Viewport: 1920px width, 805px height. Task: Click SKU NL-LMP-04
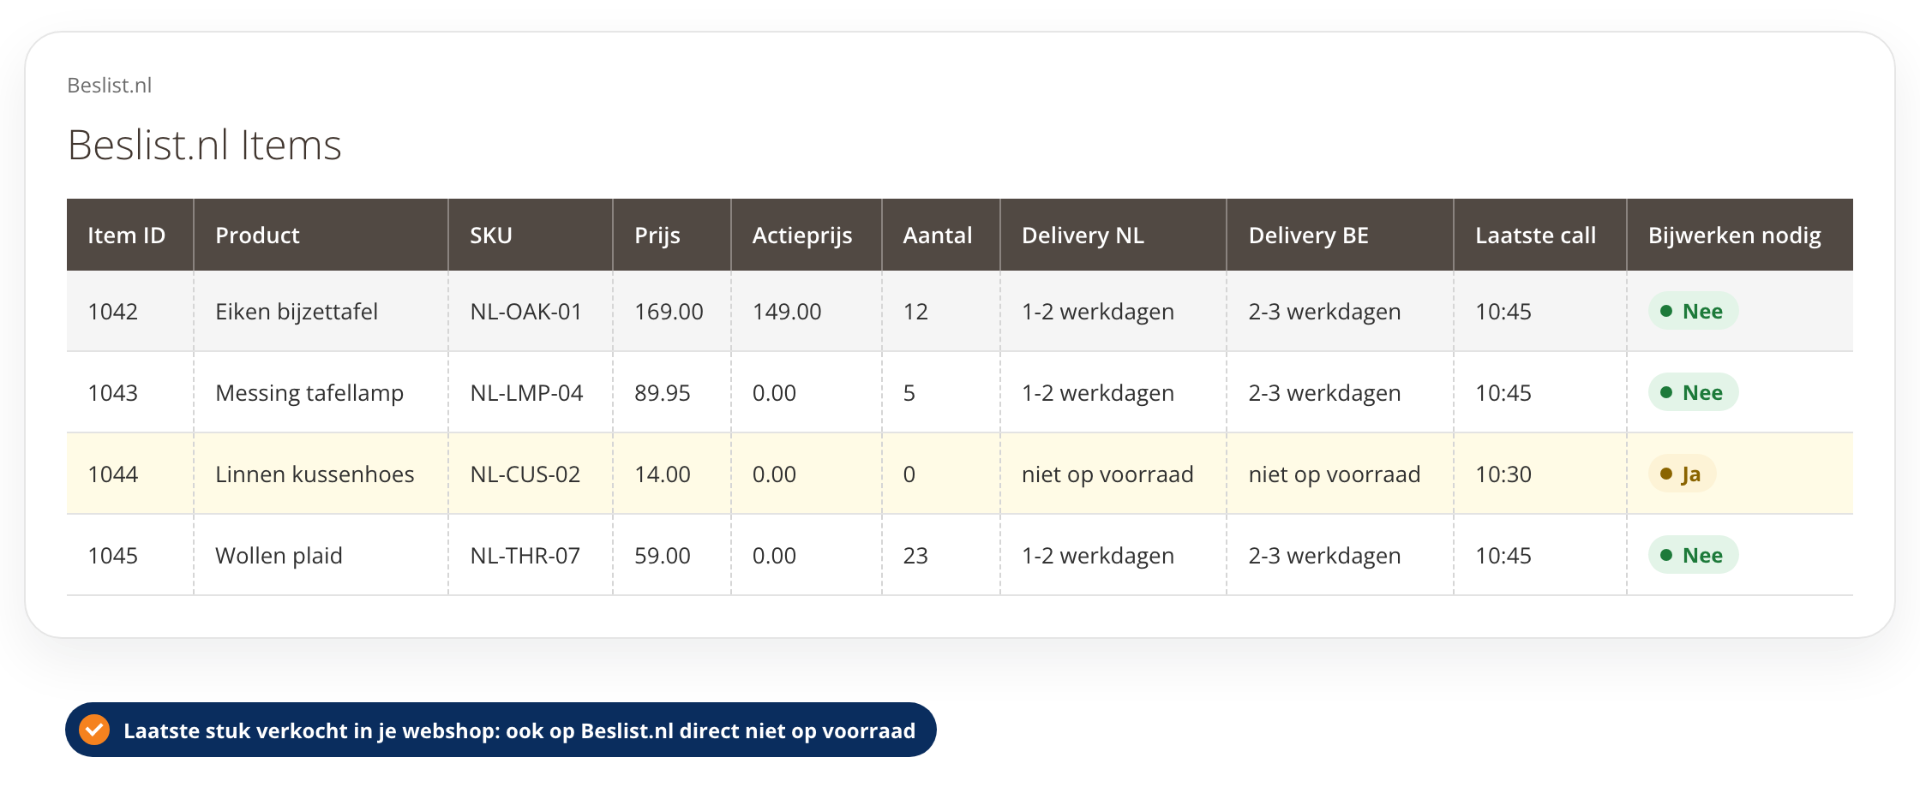click(x=526, y=393)
